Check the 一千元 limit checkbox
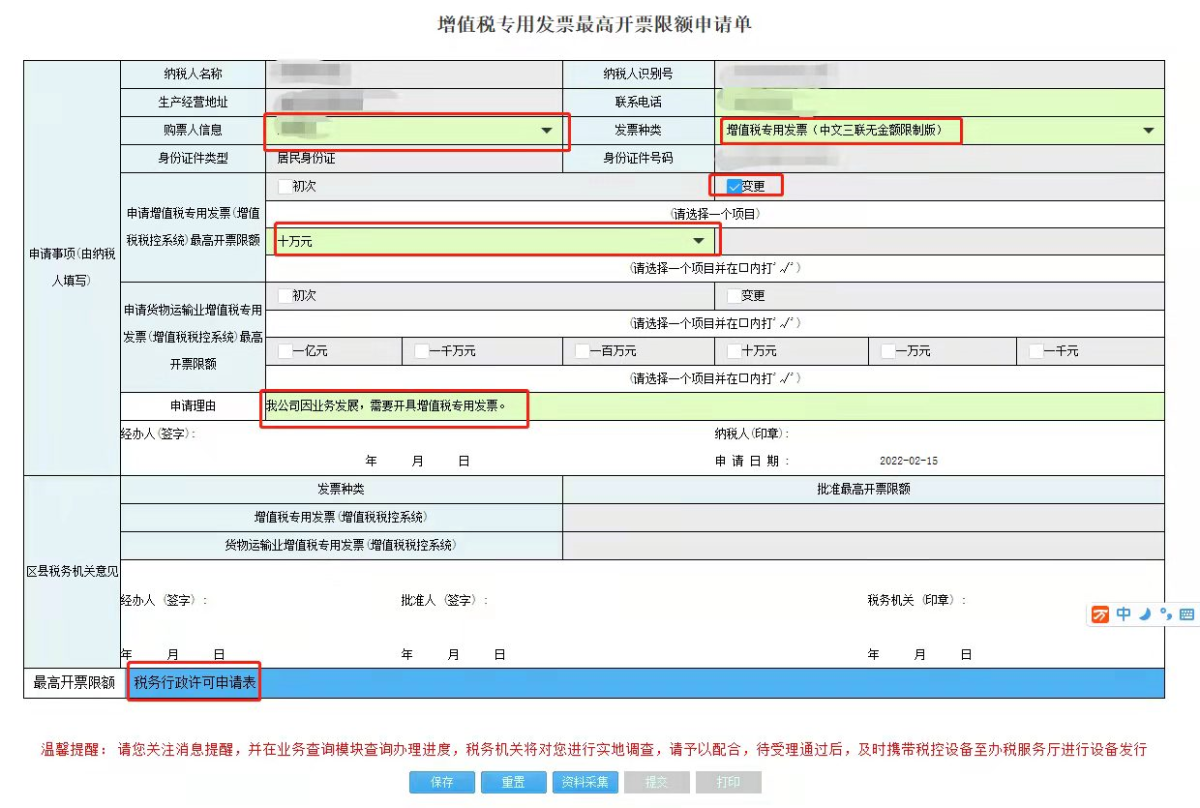The width and height of the screenshot is (1200, 808). coord(1036,351)
